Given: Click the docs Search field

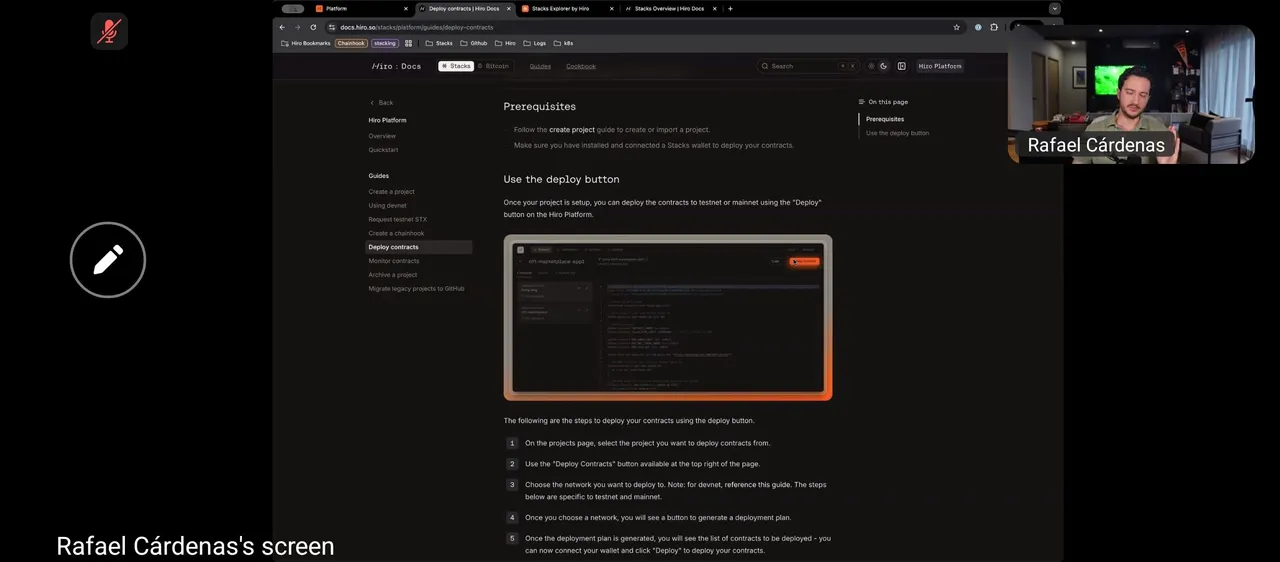Looking at the screenshot, I should (x=808, y=66).
